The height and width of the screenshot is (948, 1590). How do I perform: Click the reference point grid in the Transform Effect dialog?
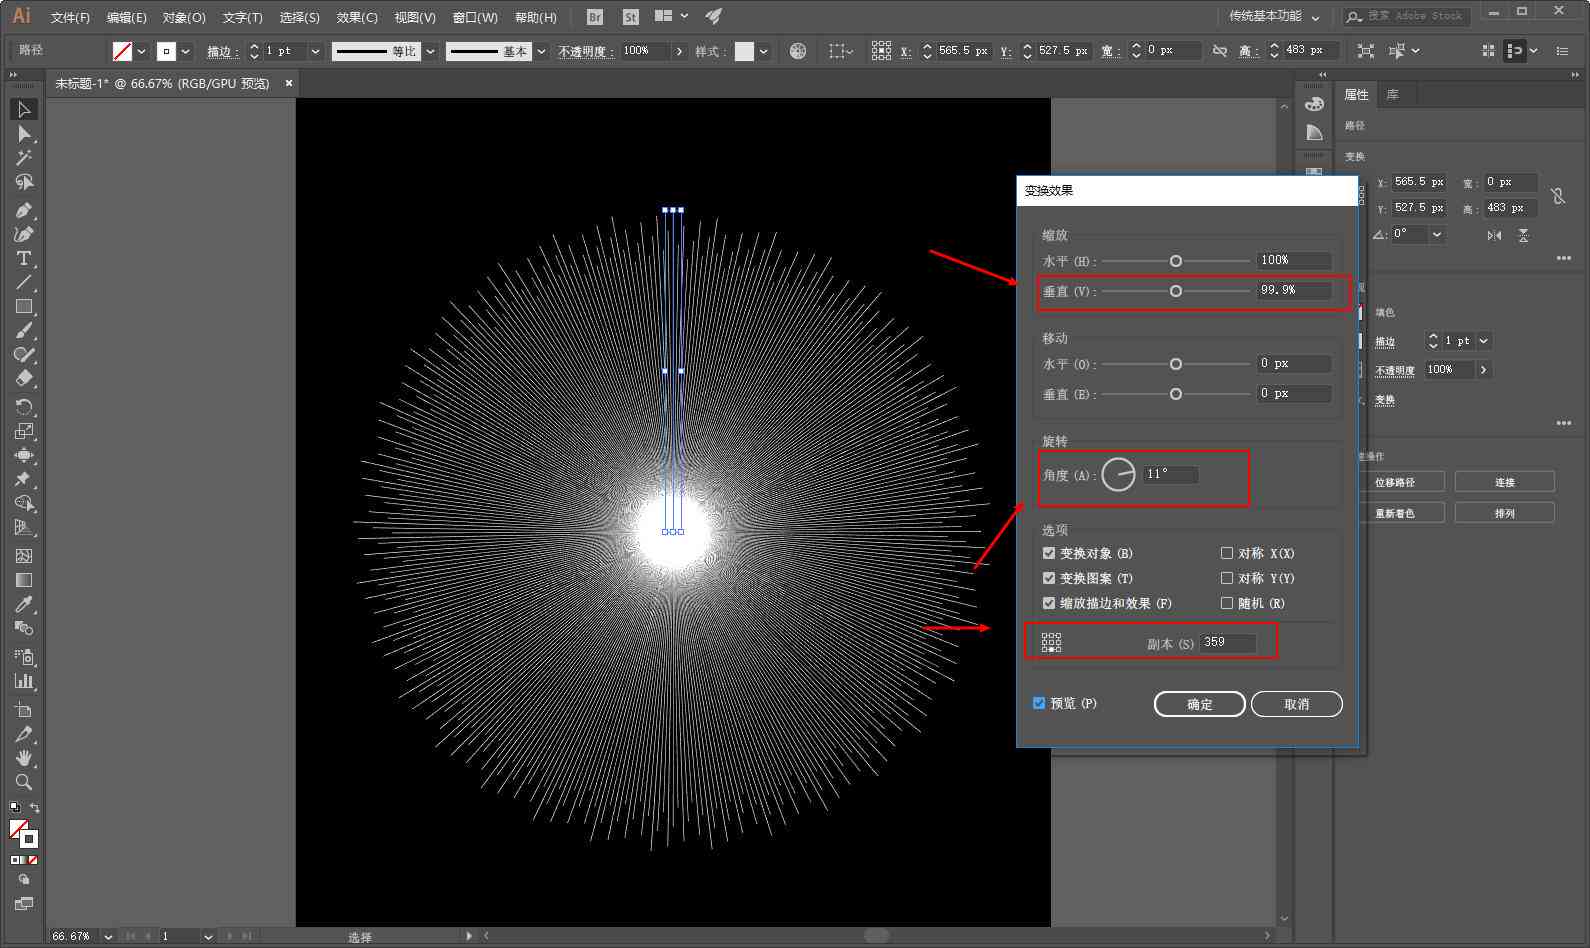[1051, 643]
